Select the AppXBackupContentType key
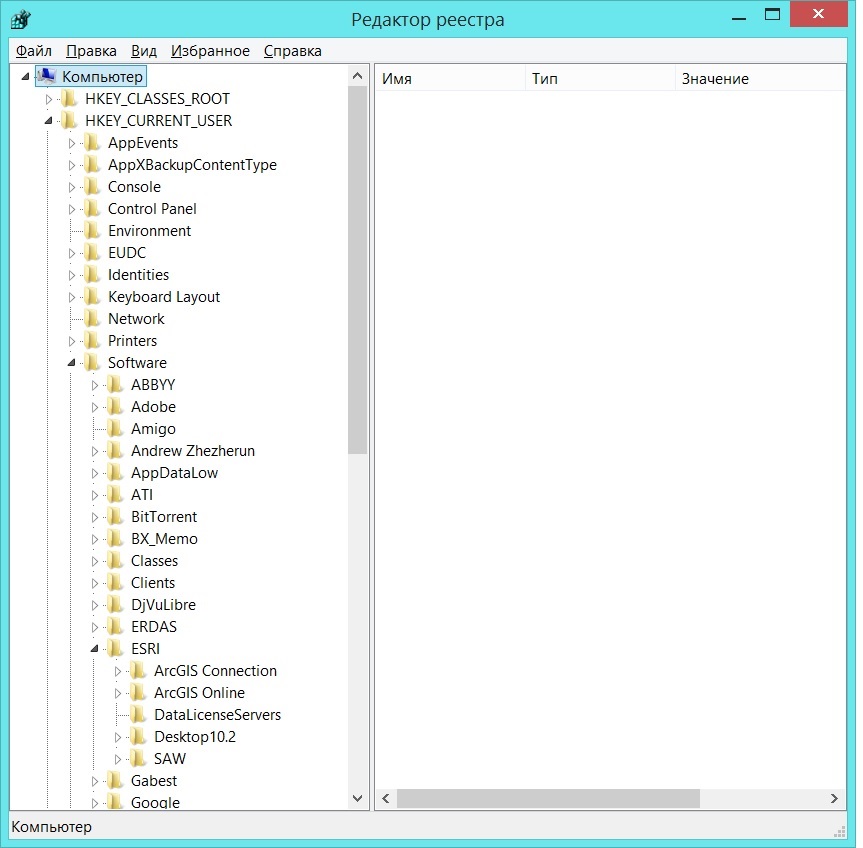Viewport: 863px width, 848px height. pos(192,165)
